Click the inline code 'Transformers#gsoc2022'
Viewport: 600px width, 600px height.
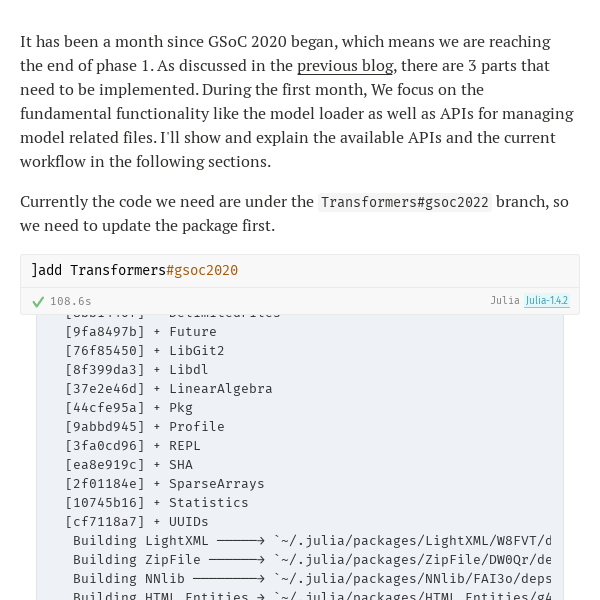pos(405,202)
